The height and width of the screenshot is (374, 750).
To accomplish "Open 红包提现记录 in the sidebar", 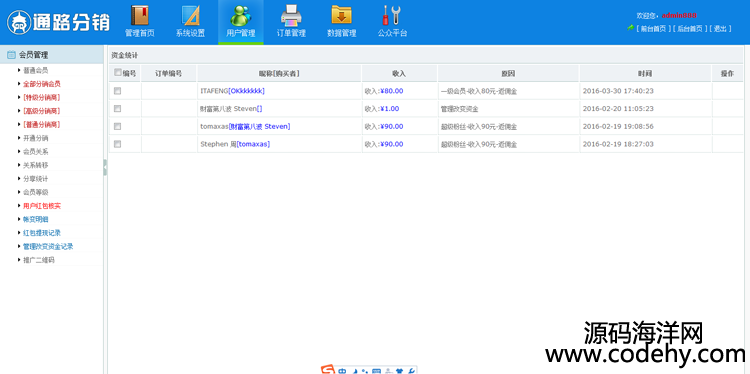I will 42,233.
